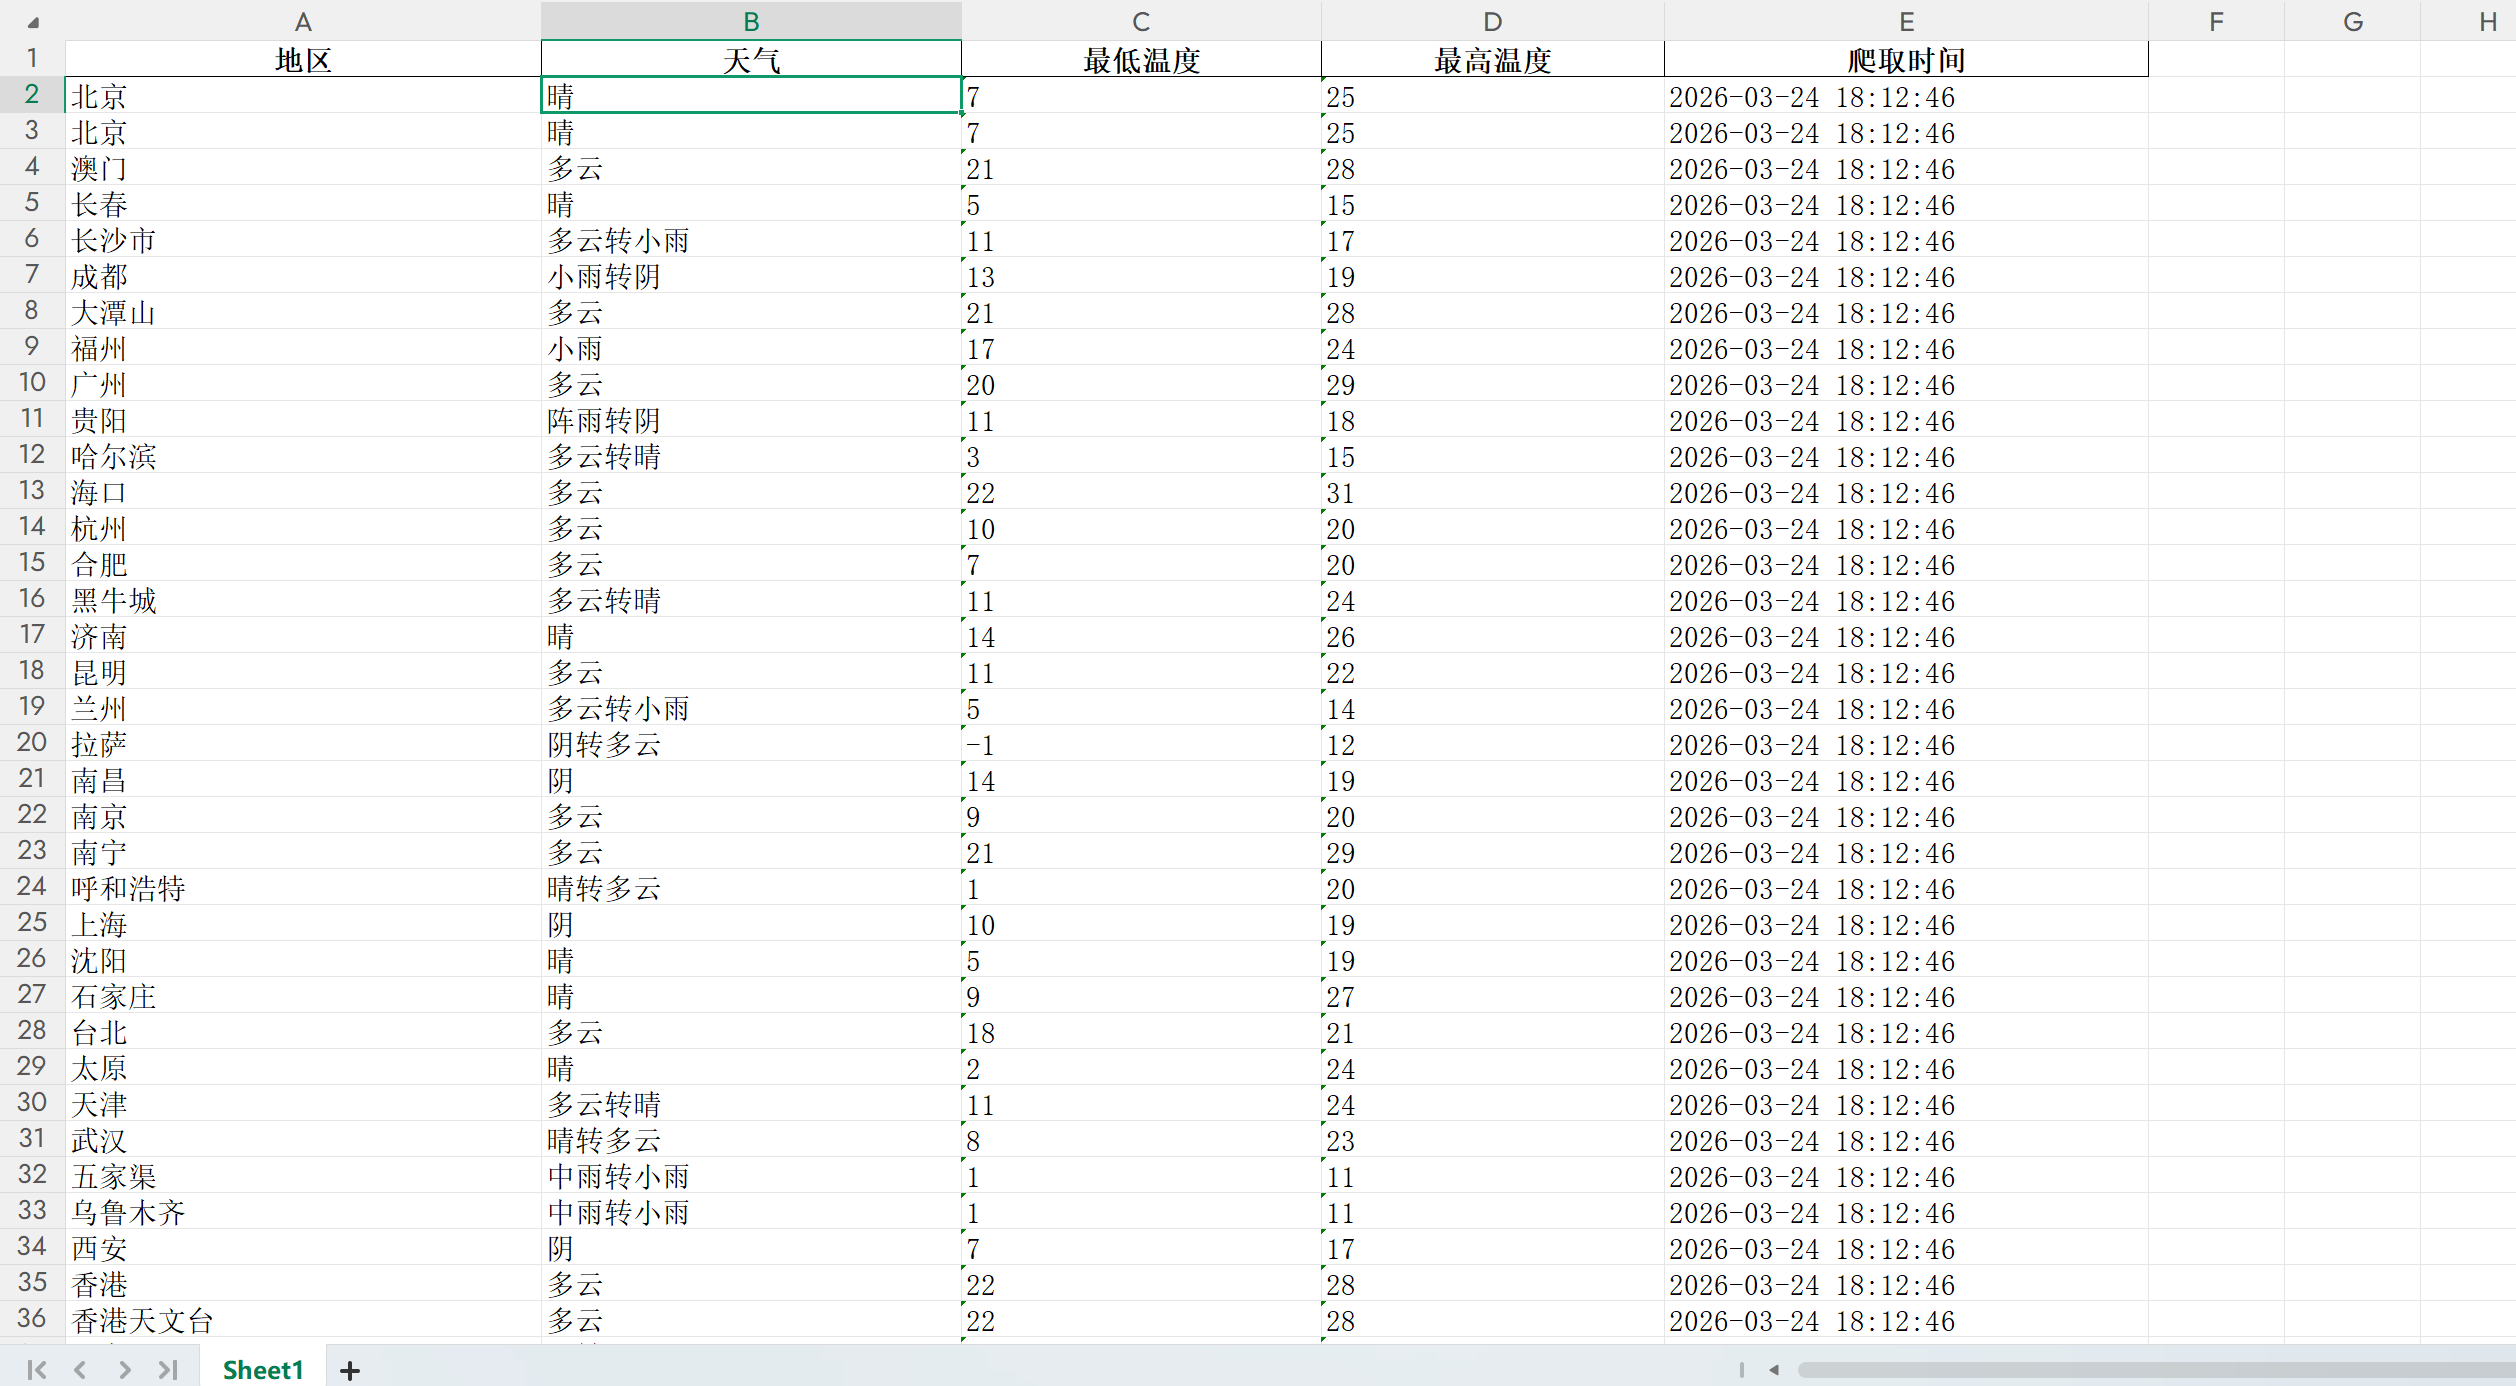This screenshot has height=1386, width=2516.
Task: Click the 爬取时间 header cell
Action: (1906, 60)
